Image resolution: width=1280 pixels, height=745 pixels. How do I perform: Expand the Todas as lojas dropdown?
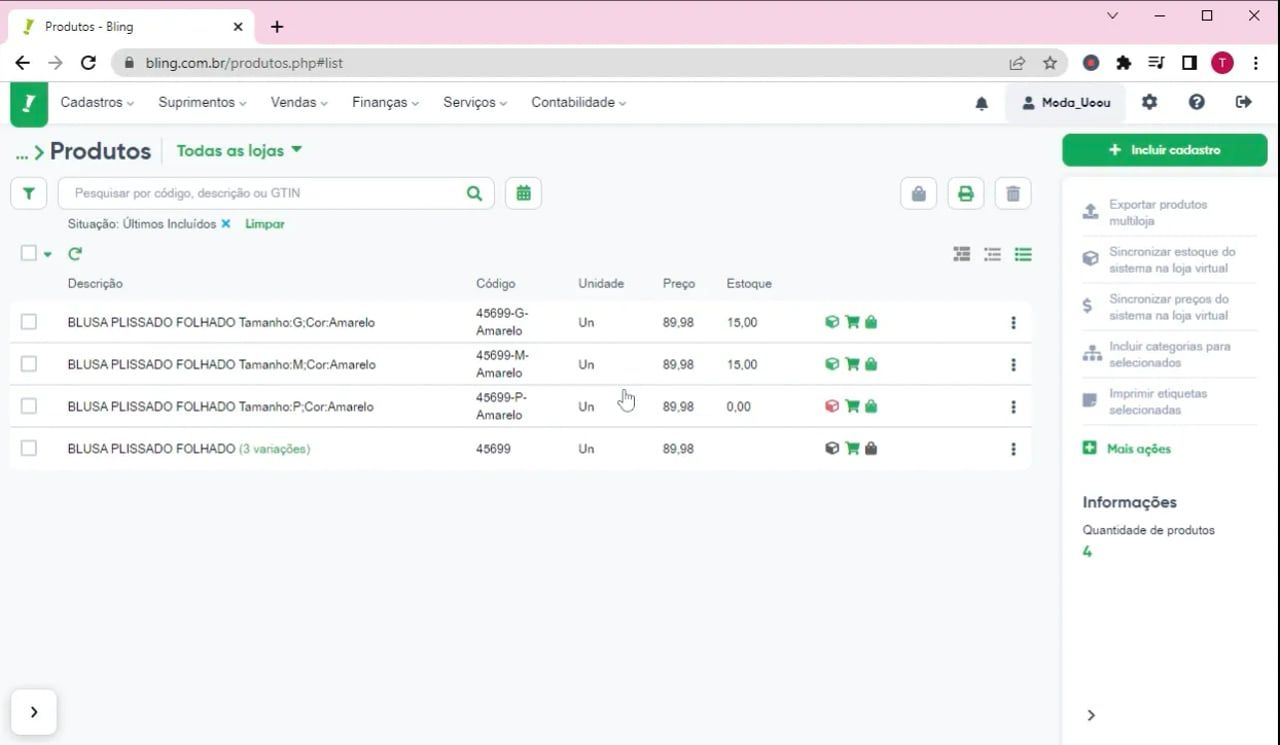point(239,151)
